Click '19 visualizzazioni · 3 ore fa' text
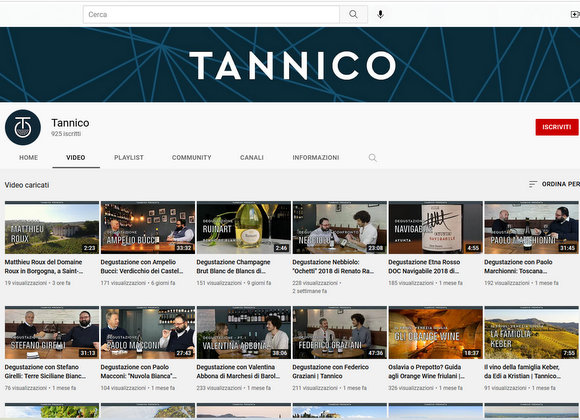580x420 pixels. pyautogui.click(x=37, y=283)
